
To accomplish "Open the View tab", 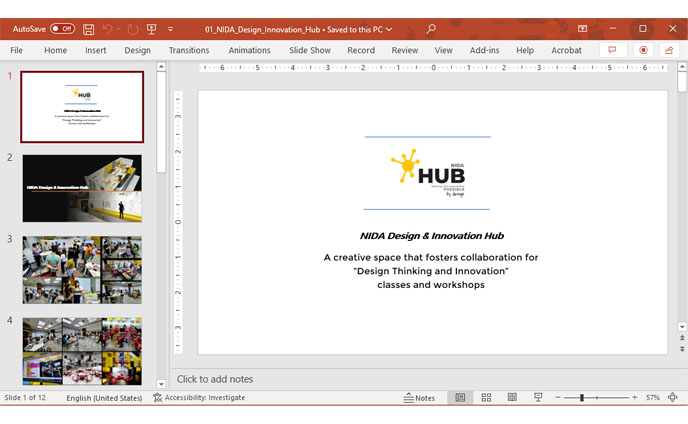I will tap(444, 50).
